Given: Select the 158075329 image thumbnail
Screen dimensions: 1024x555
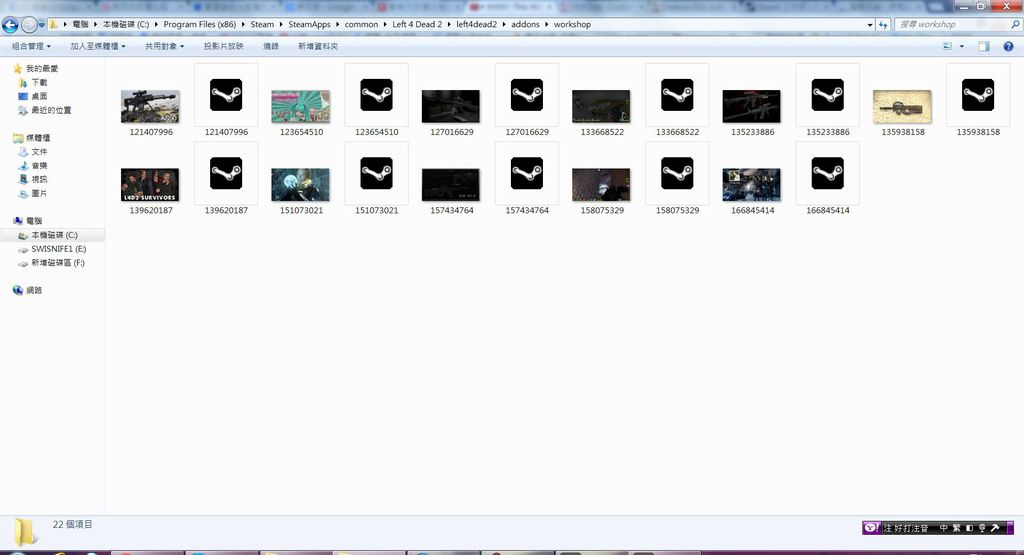Looking at the screenshot, I should 601,185.
